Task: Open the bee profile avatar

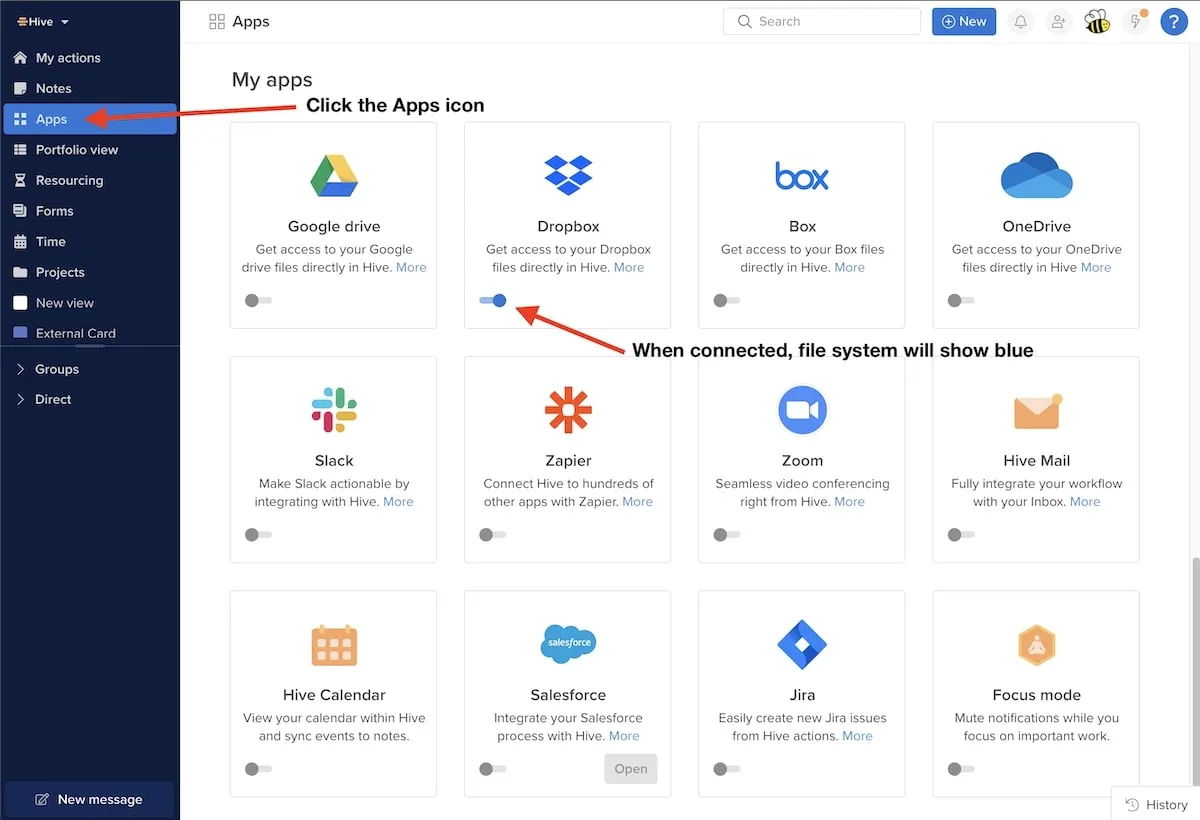Action: (1097, 21)
